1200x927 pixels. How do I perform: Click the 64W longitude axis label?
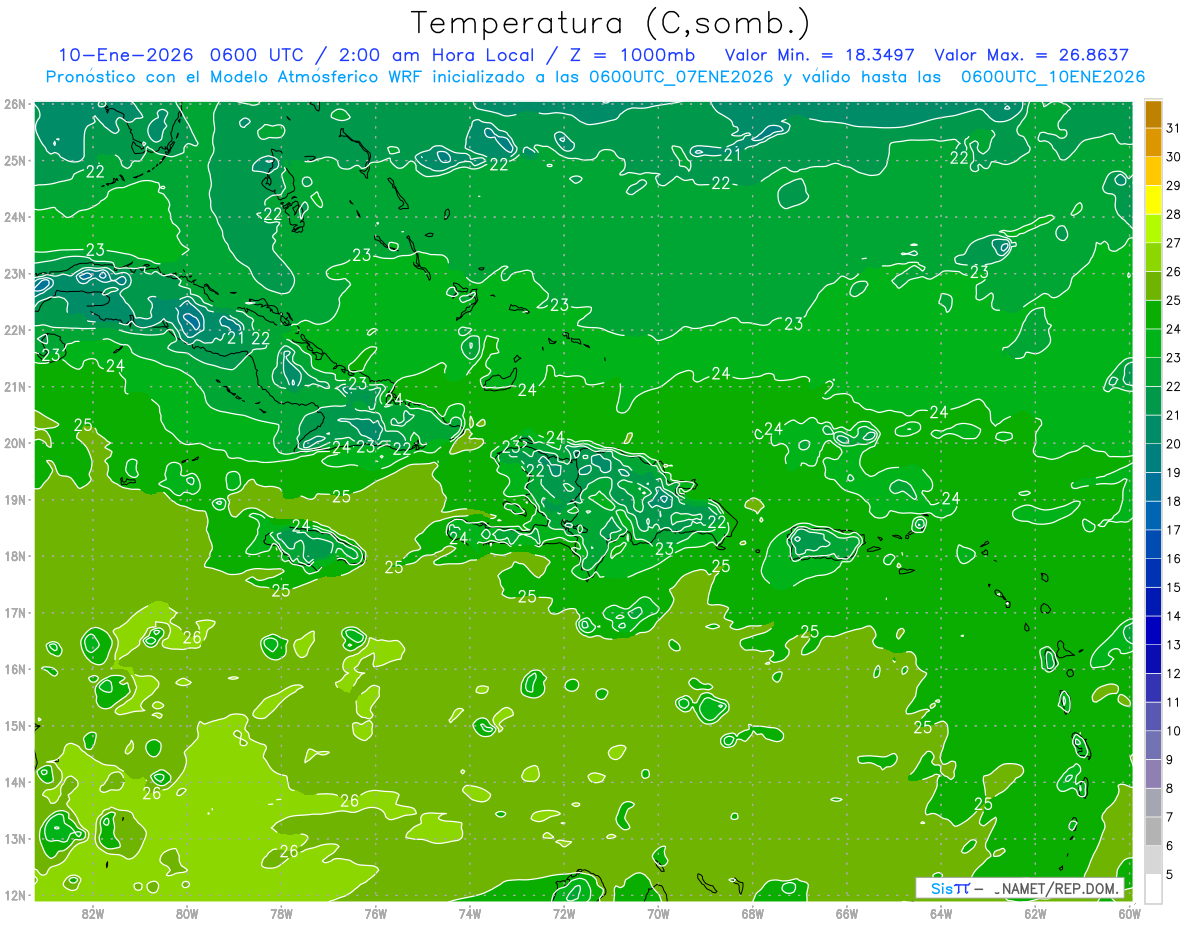941,913
